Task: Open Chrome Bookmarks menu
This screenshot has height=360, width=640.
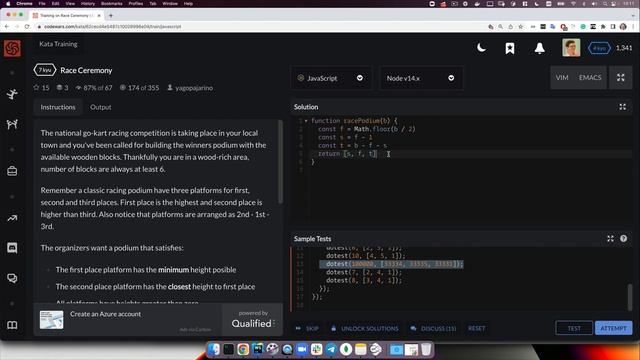Action: coord(111,3)
